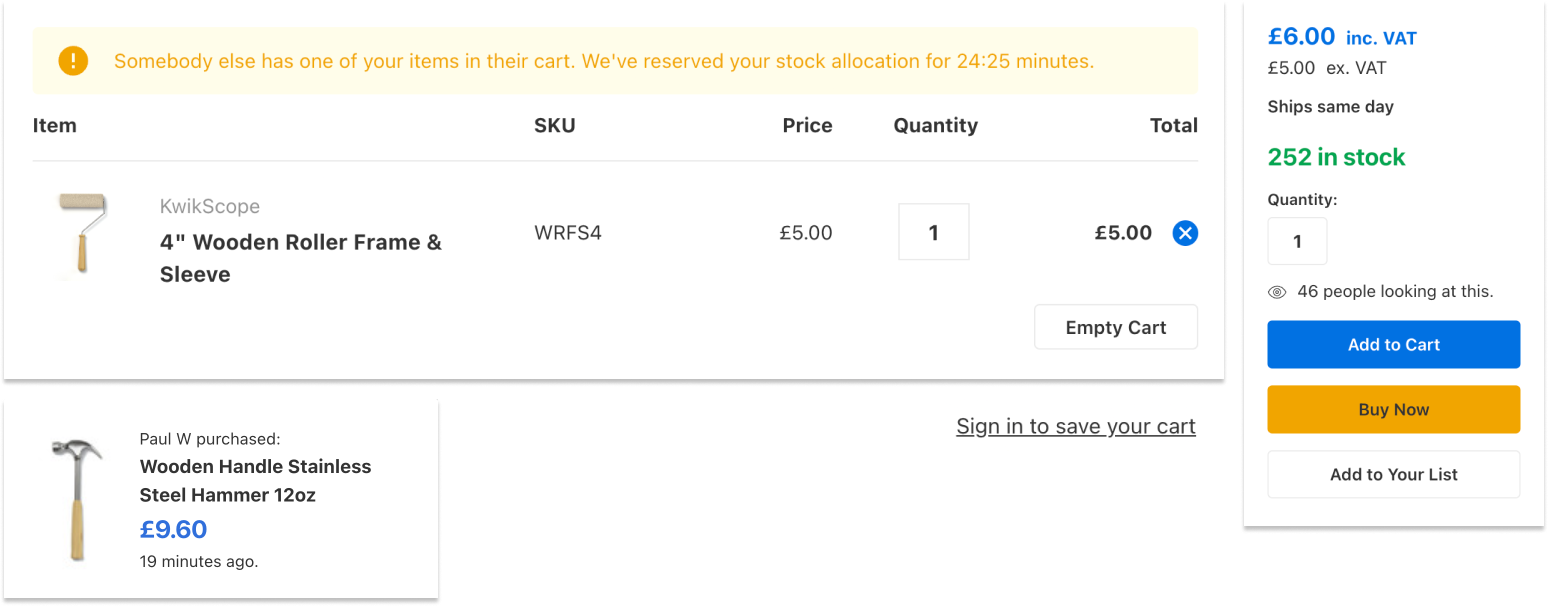Click the cart quantity field for roller

point(934,232)
